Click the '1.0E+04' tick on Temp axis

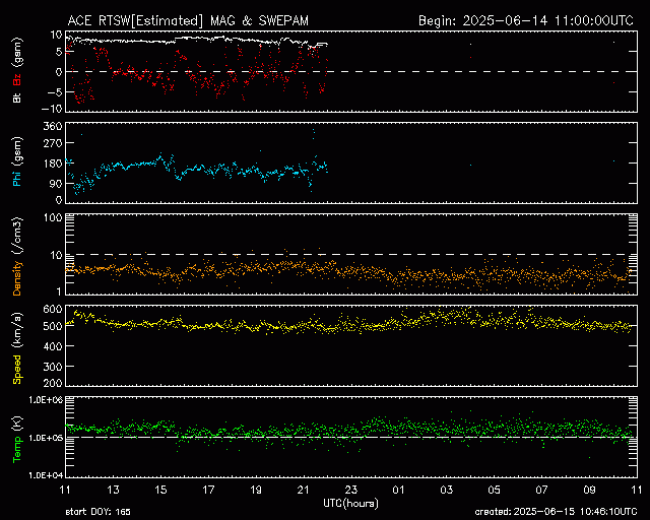click(46, 475)
